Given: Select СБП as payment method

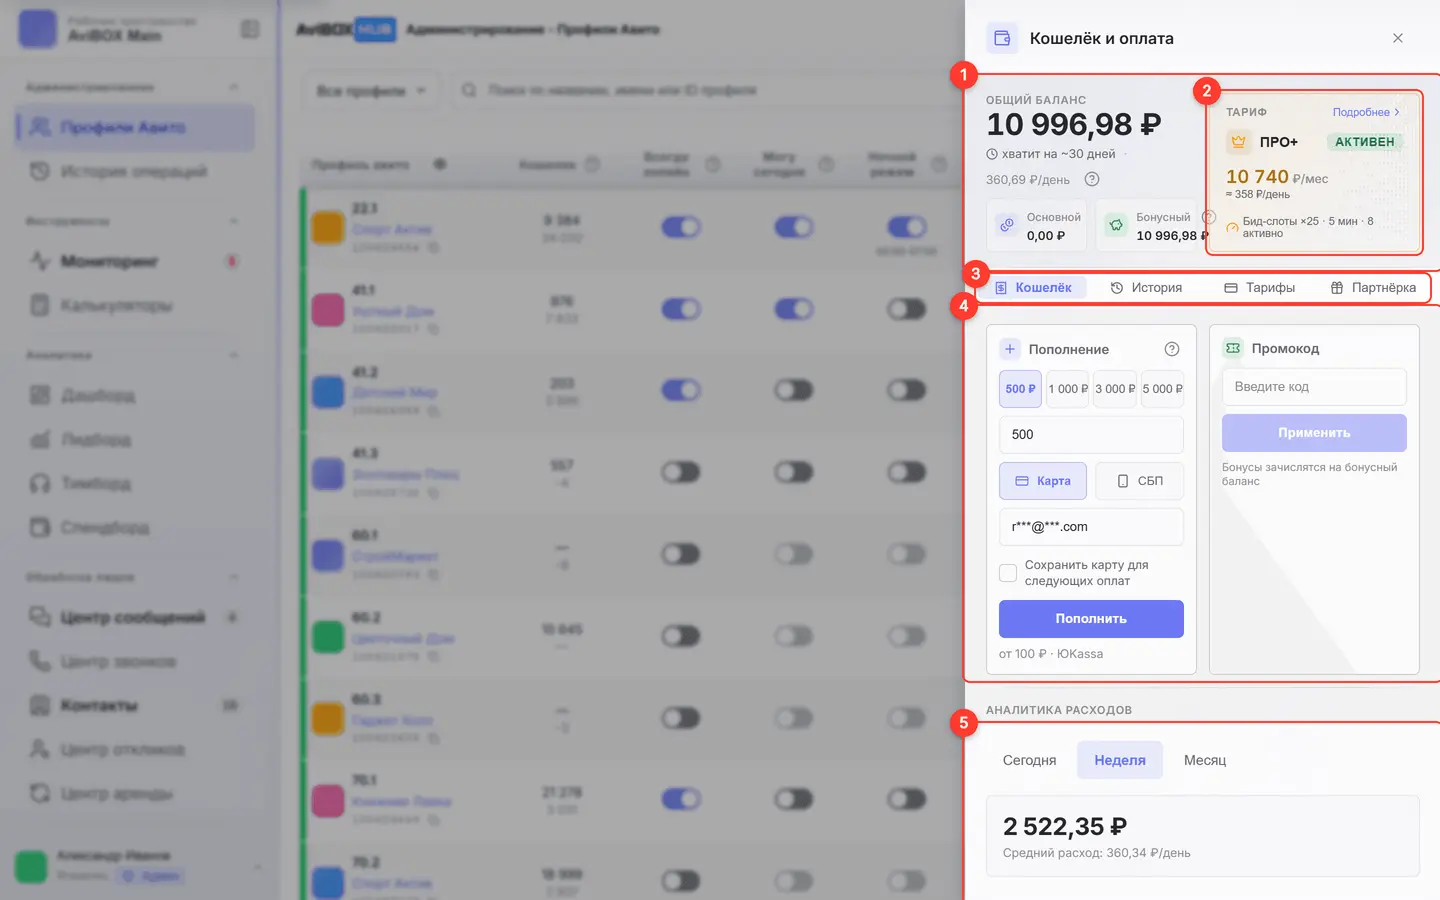Looking at the screenshot, I should [1140, 481].
